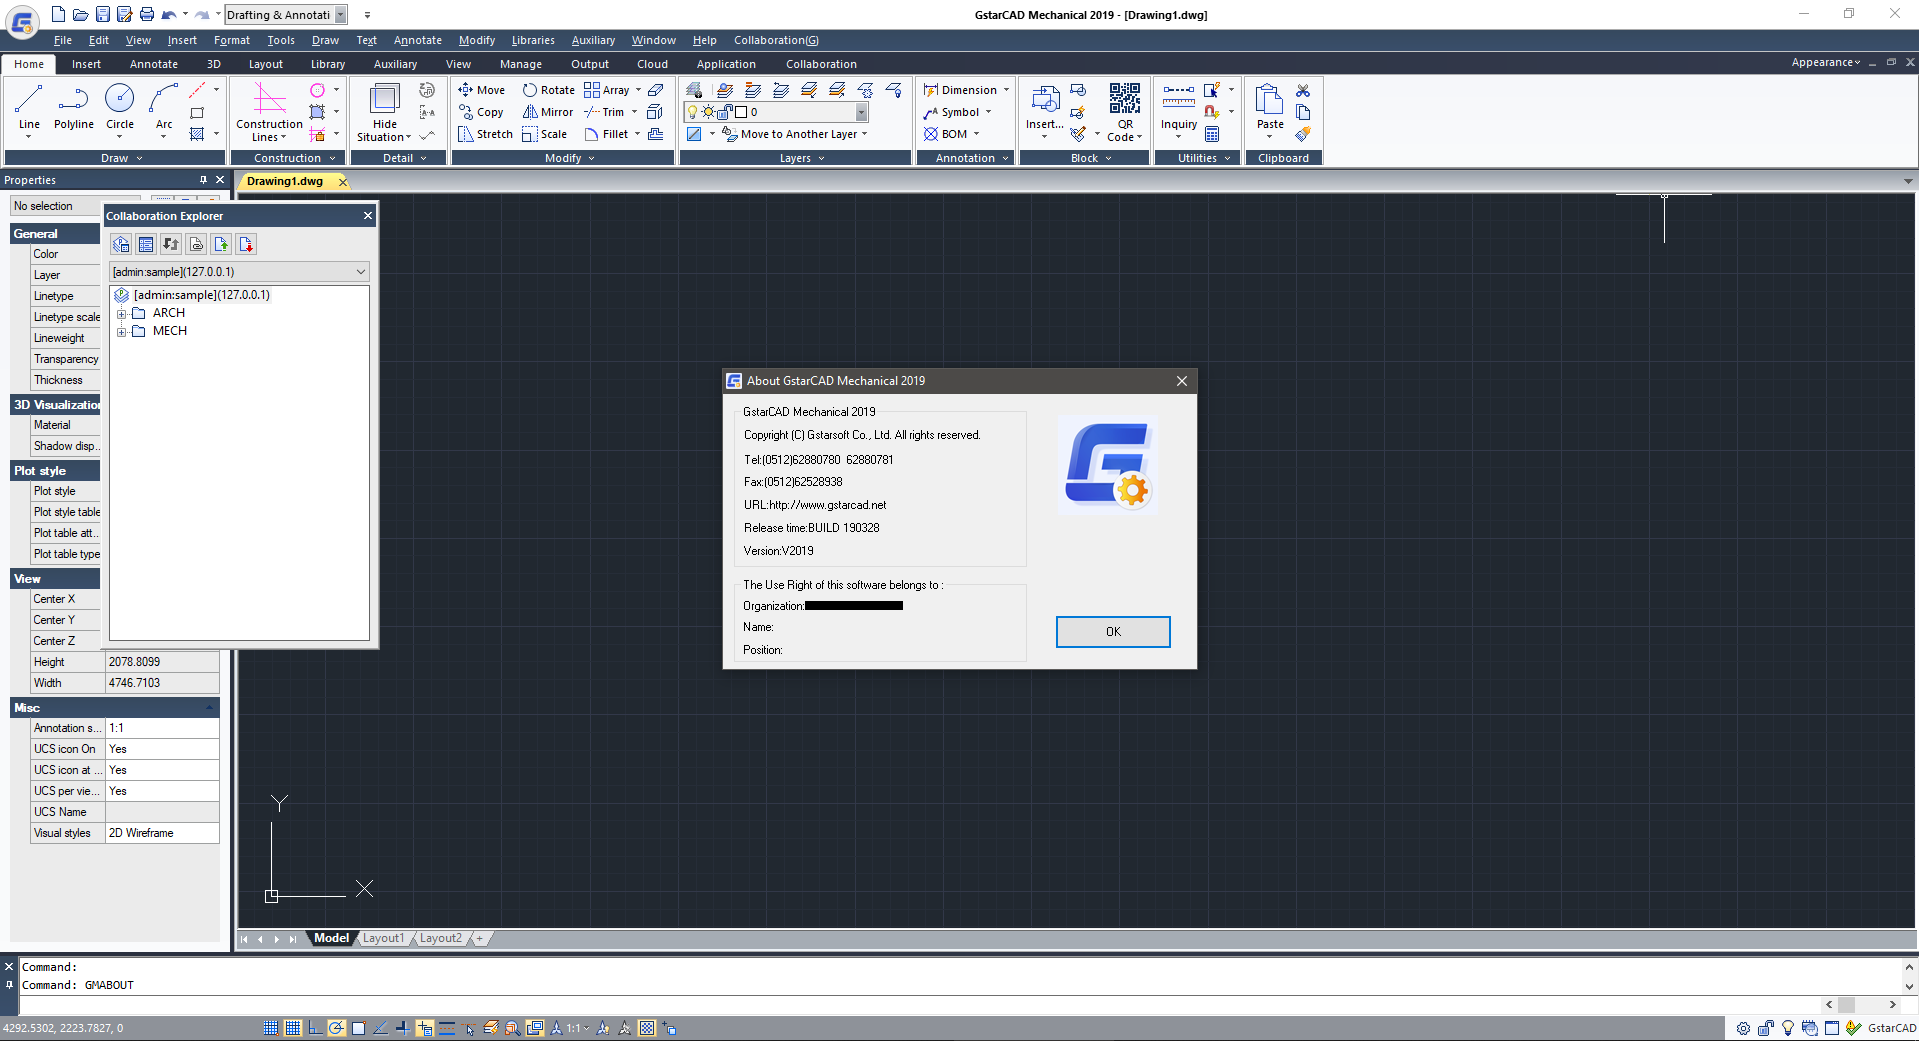Open the Libraries menu
Screen dimensions: 1919x1041
coord(533,40)
